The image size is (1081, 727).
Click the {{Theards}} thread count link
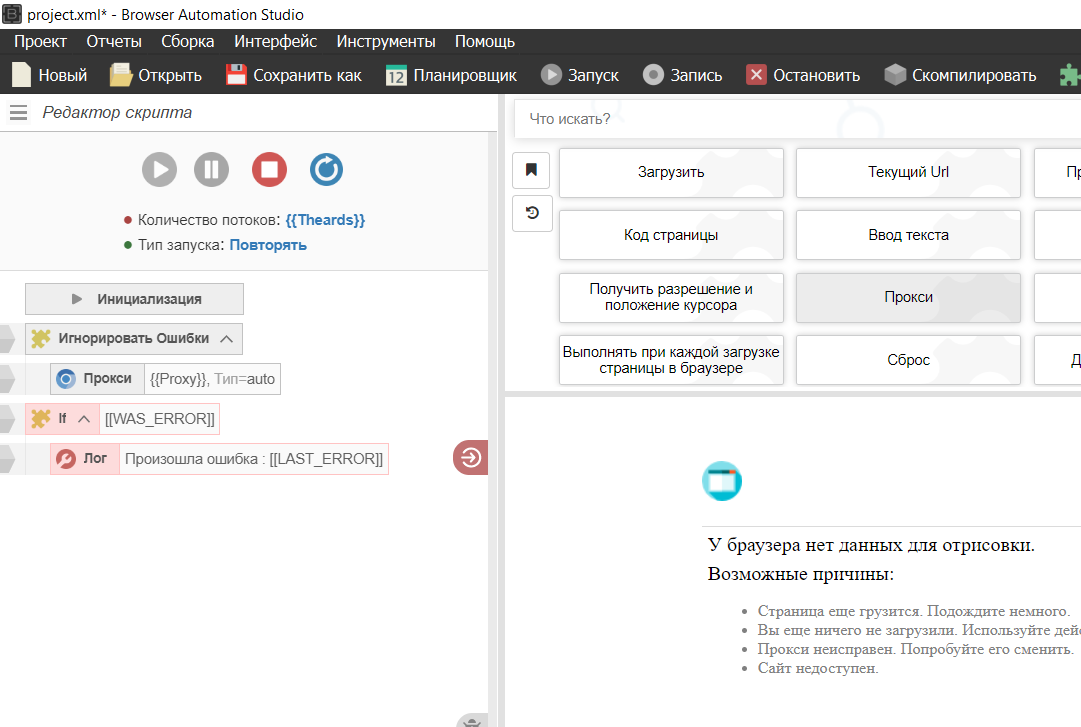[325, 220]
